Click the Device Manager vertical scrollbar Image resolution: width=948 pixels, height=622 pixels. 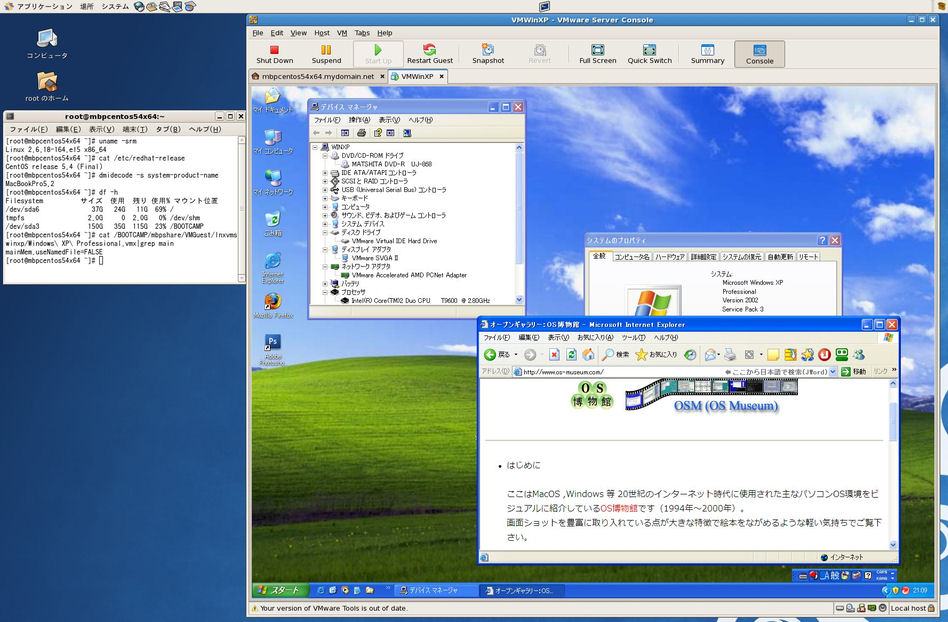tap(519, 223)
